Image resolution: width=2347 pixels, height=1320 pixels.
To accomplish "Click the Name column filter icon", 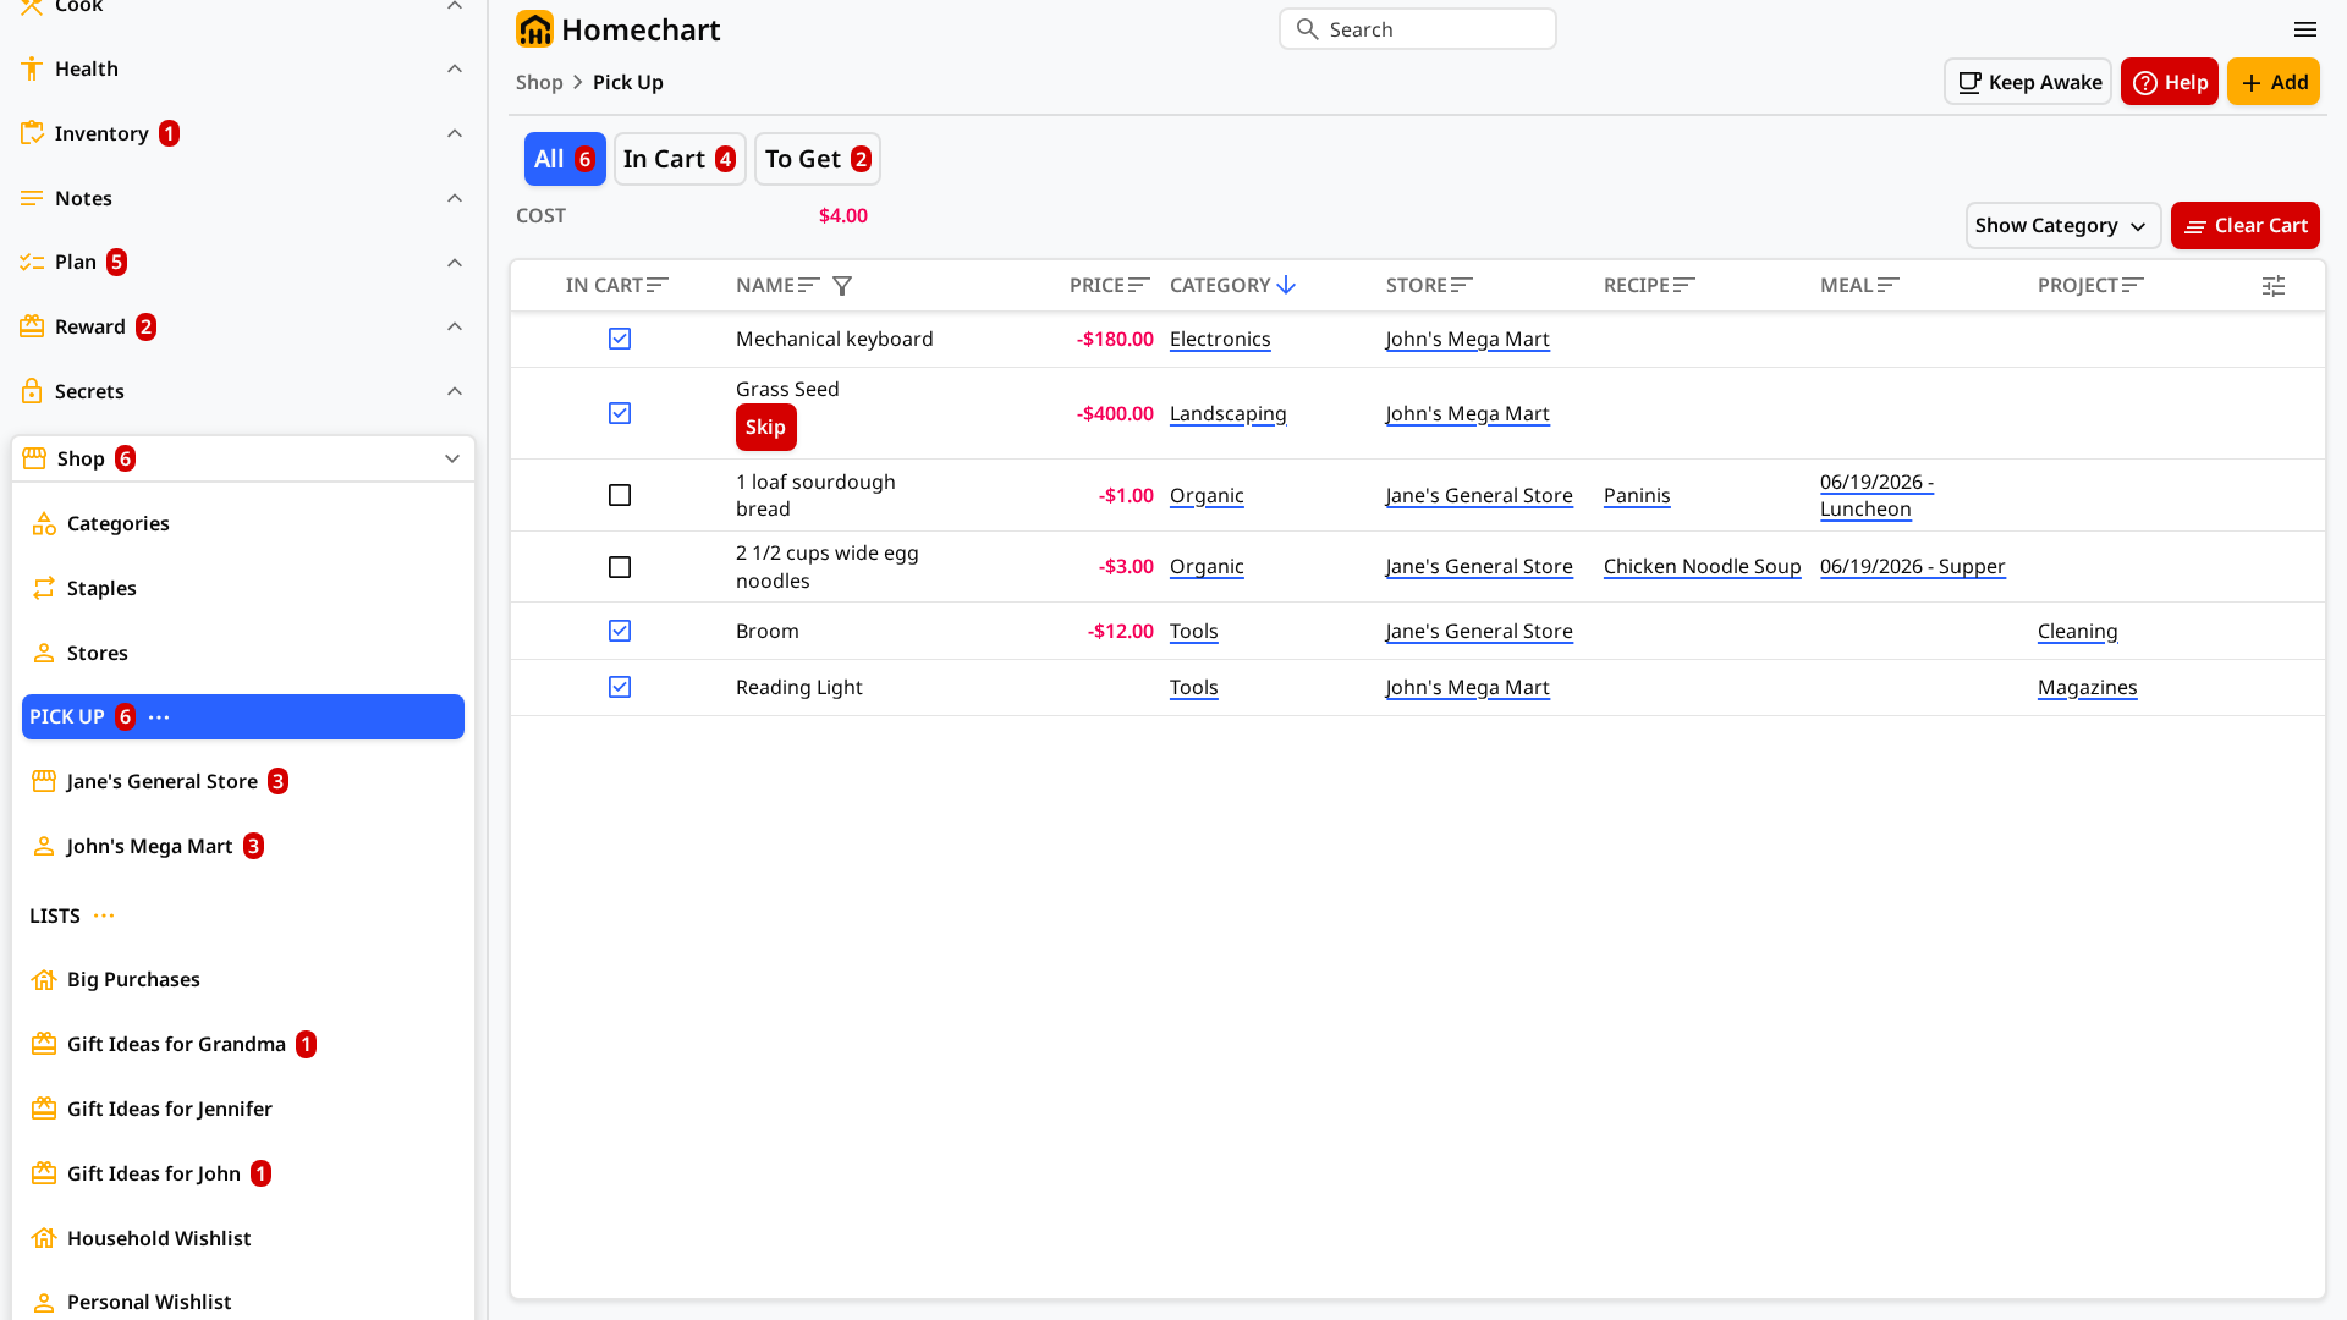I will 842,286.
